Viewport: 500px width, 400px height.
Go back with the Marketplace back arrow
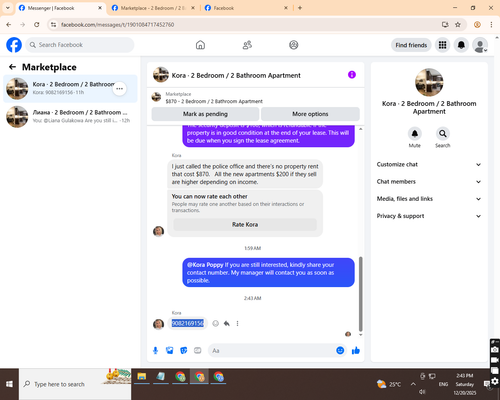click(x=12, y=67)
